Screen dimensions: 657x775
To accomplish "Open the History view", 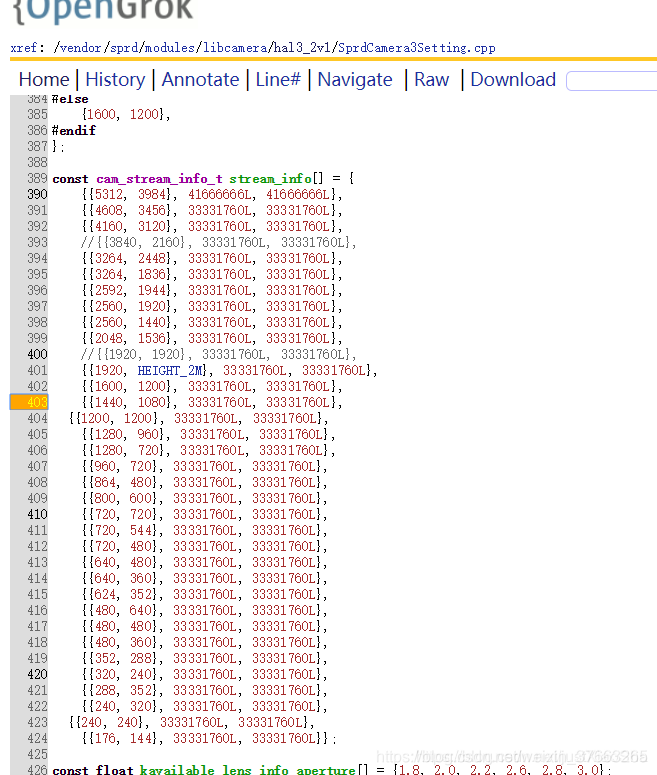I will 115,80.
